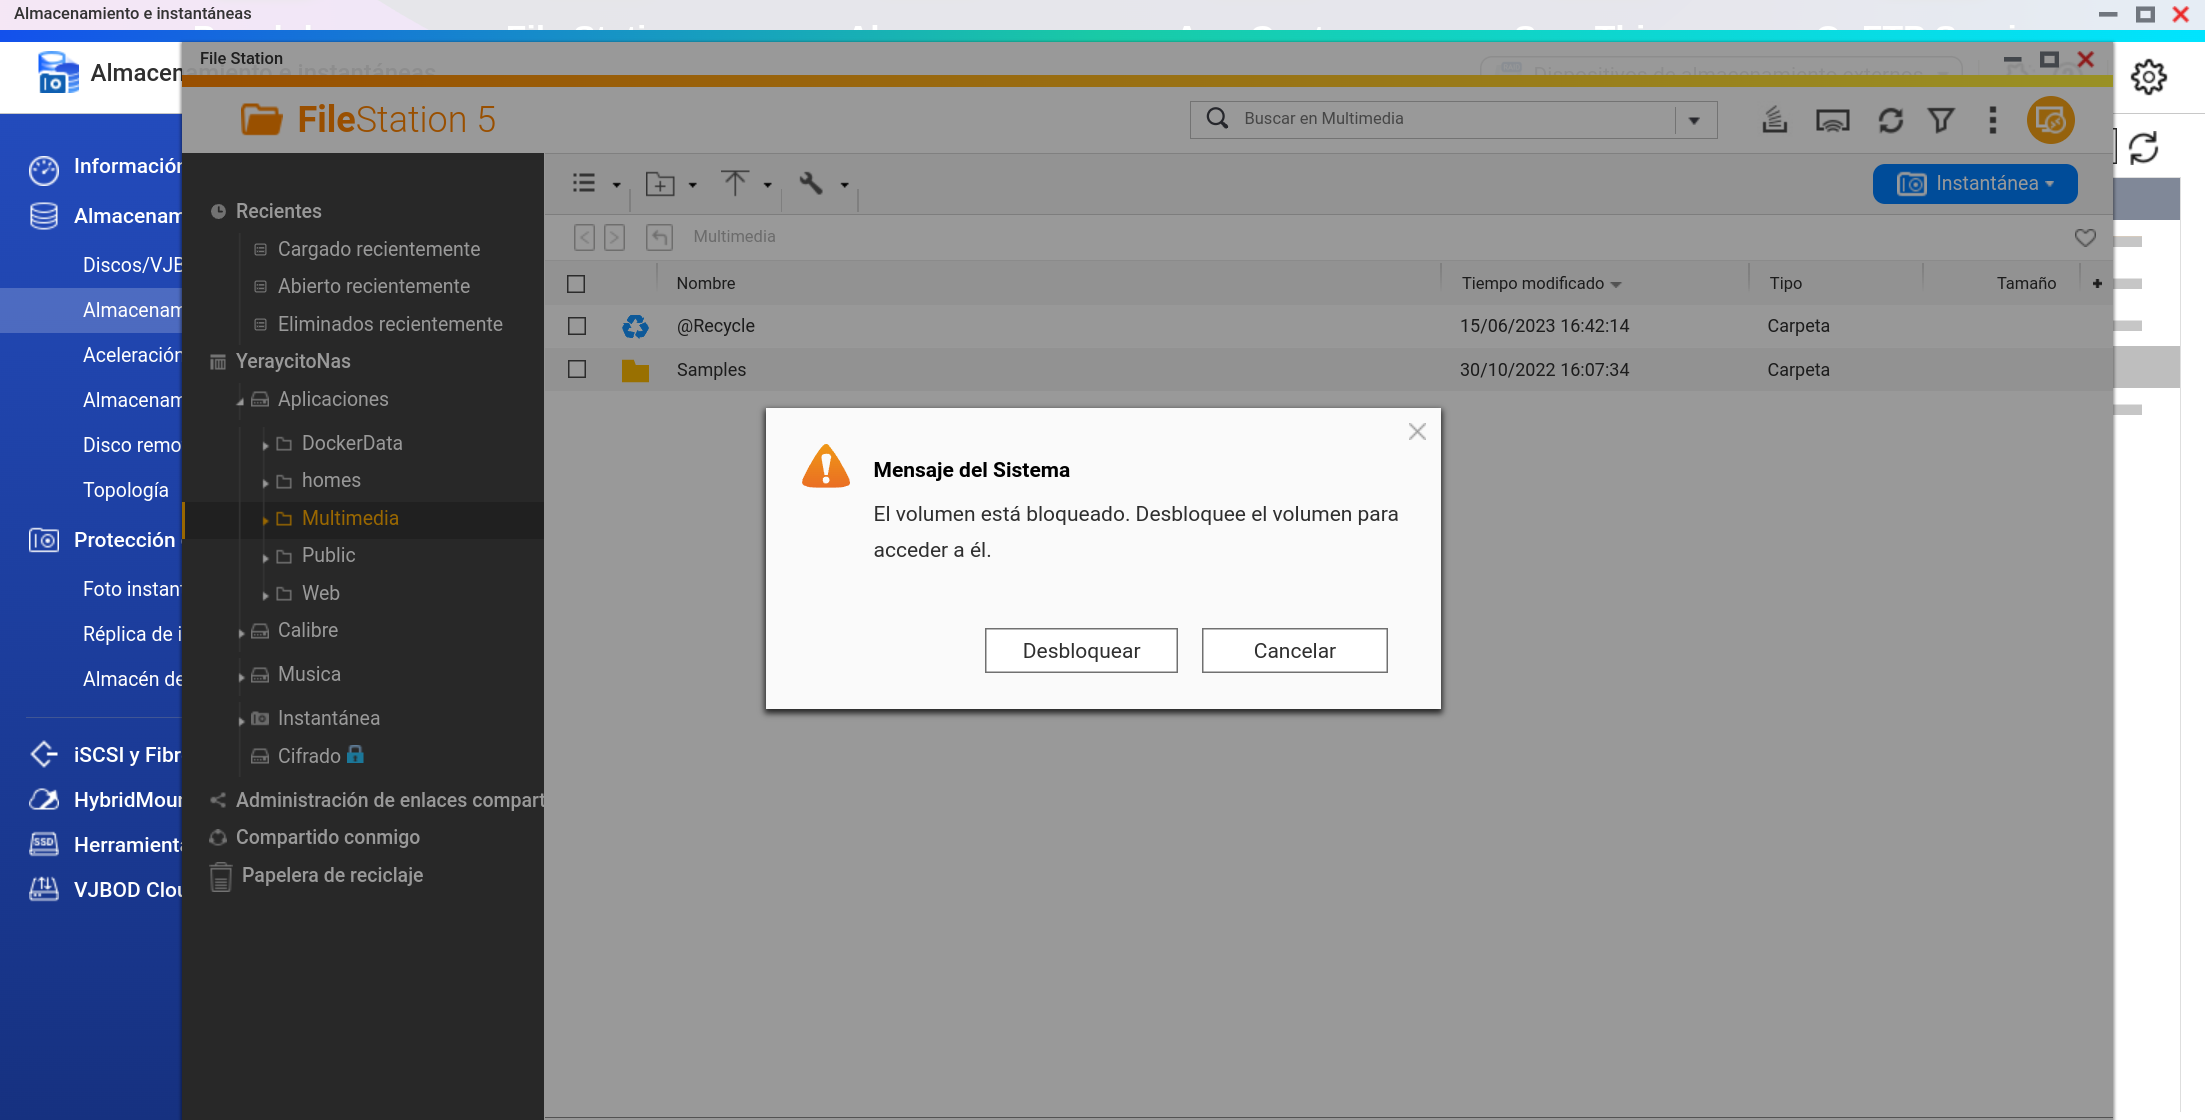Open Papelera de reciclaje entry
This screenshot has width=2205, height=1120.
tap(332, 875)
